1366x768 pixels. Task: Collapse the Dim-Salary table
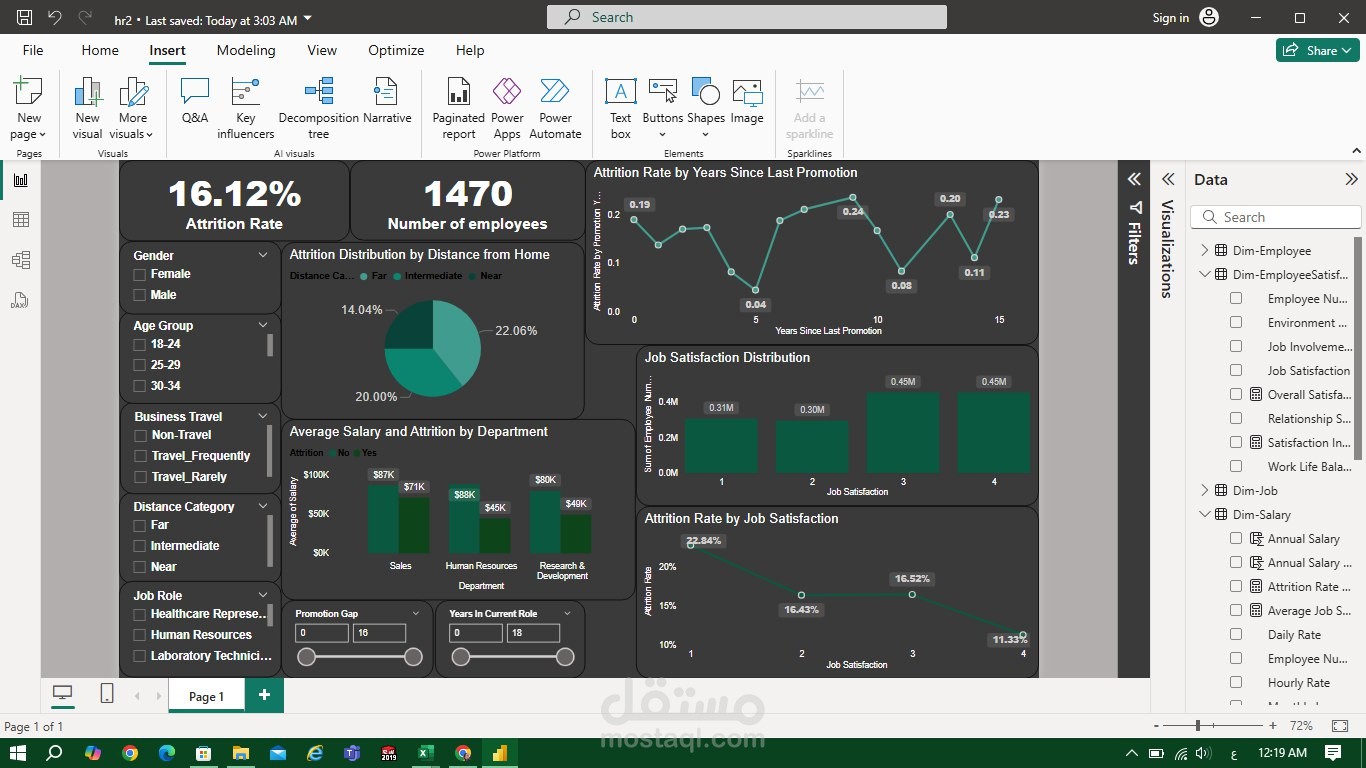pyautogui.click(x=1204, y=514)
